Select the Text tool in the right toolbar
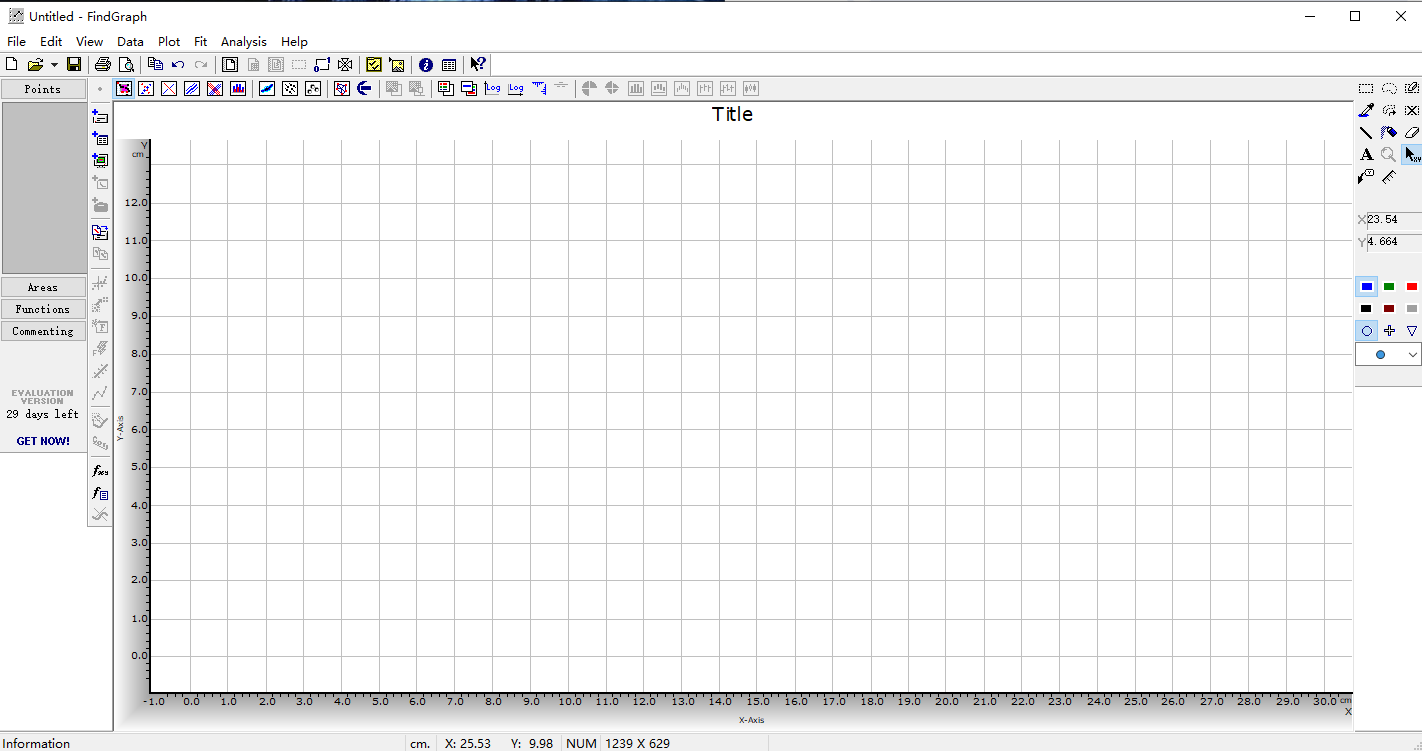 pyautogui.click(x=1366, y=154)
